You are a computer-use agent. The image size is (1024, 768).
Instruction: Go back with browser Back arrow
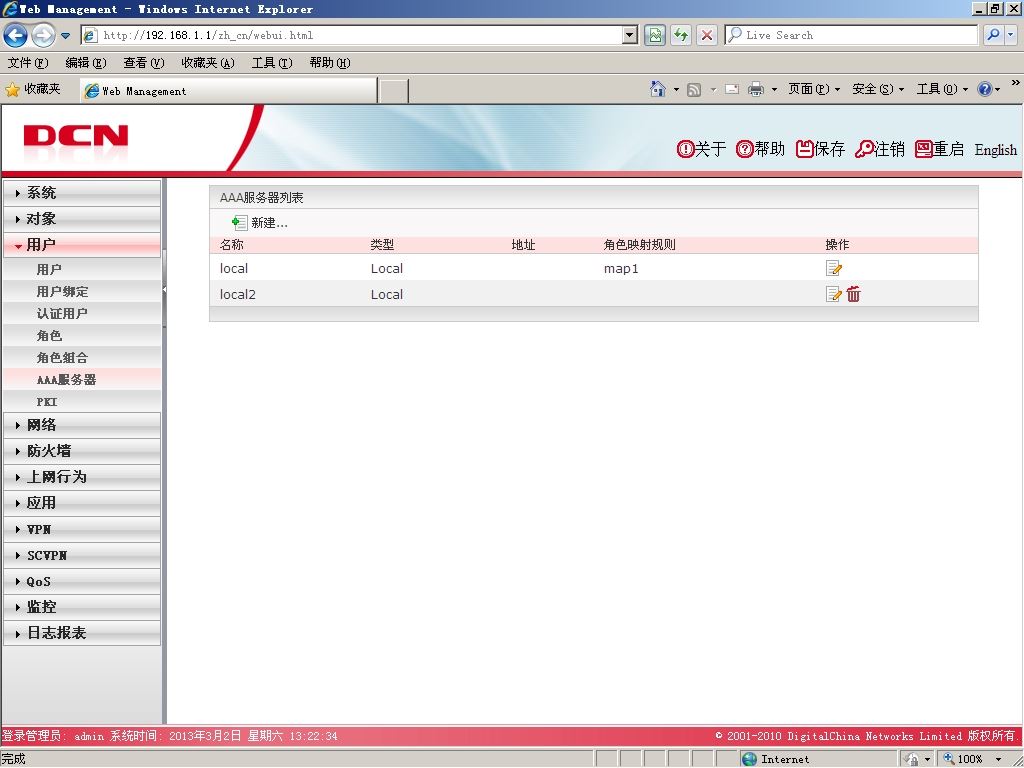pos(15,35)
